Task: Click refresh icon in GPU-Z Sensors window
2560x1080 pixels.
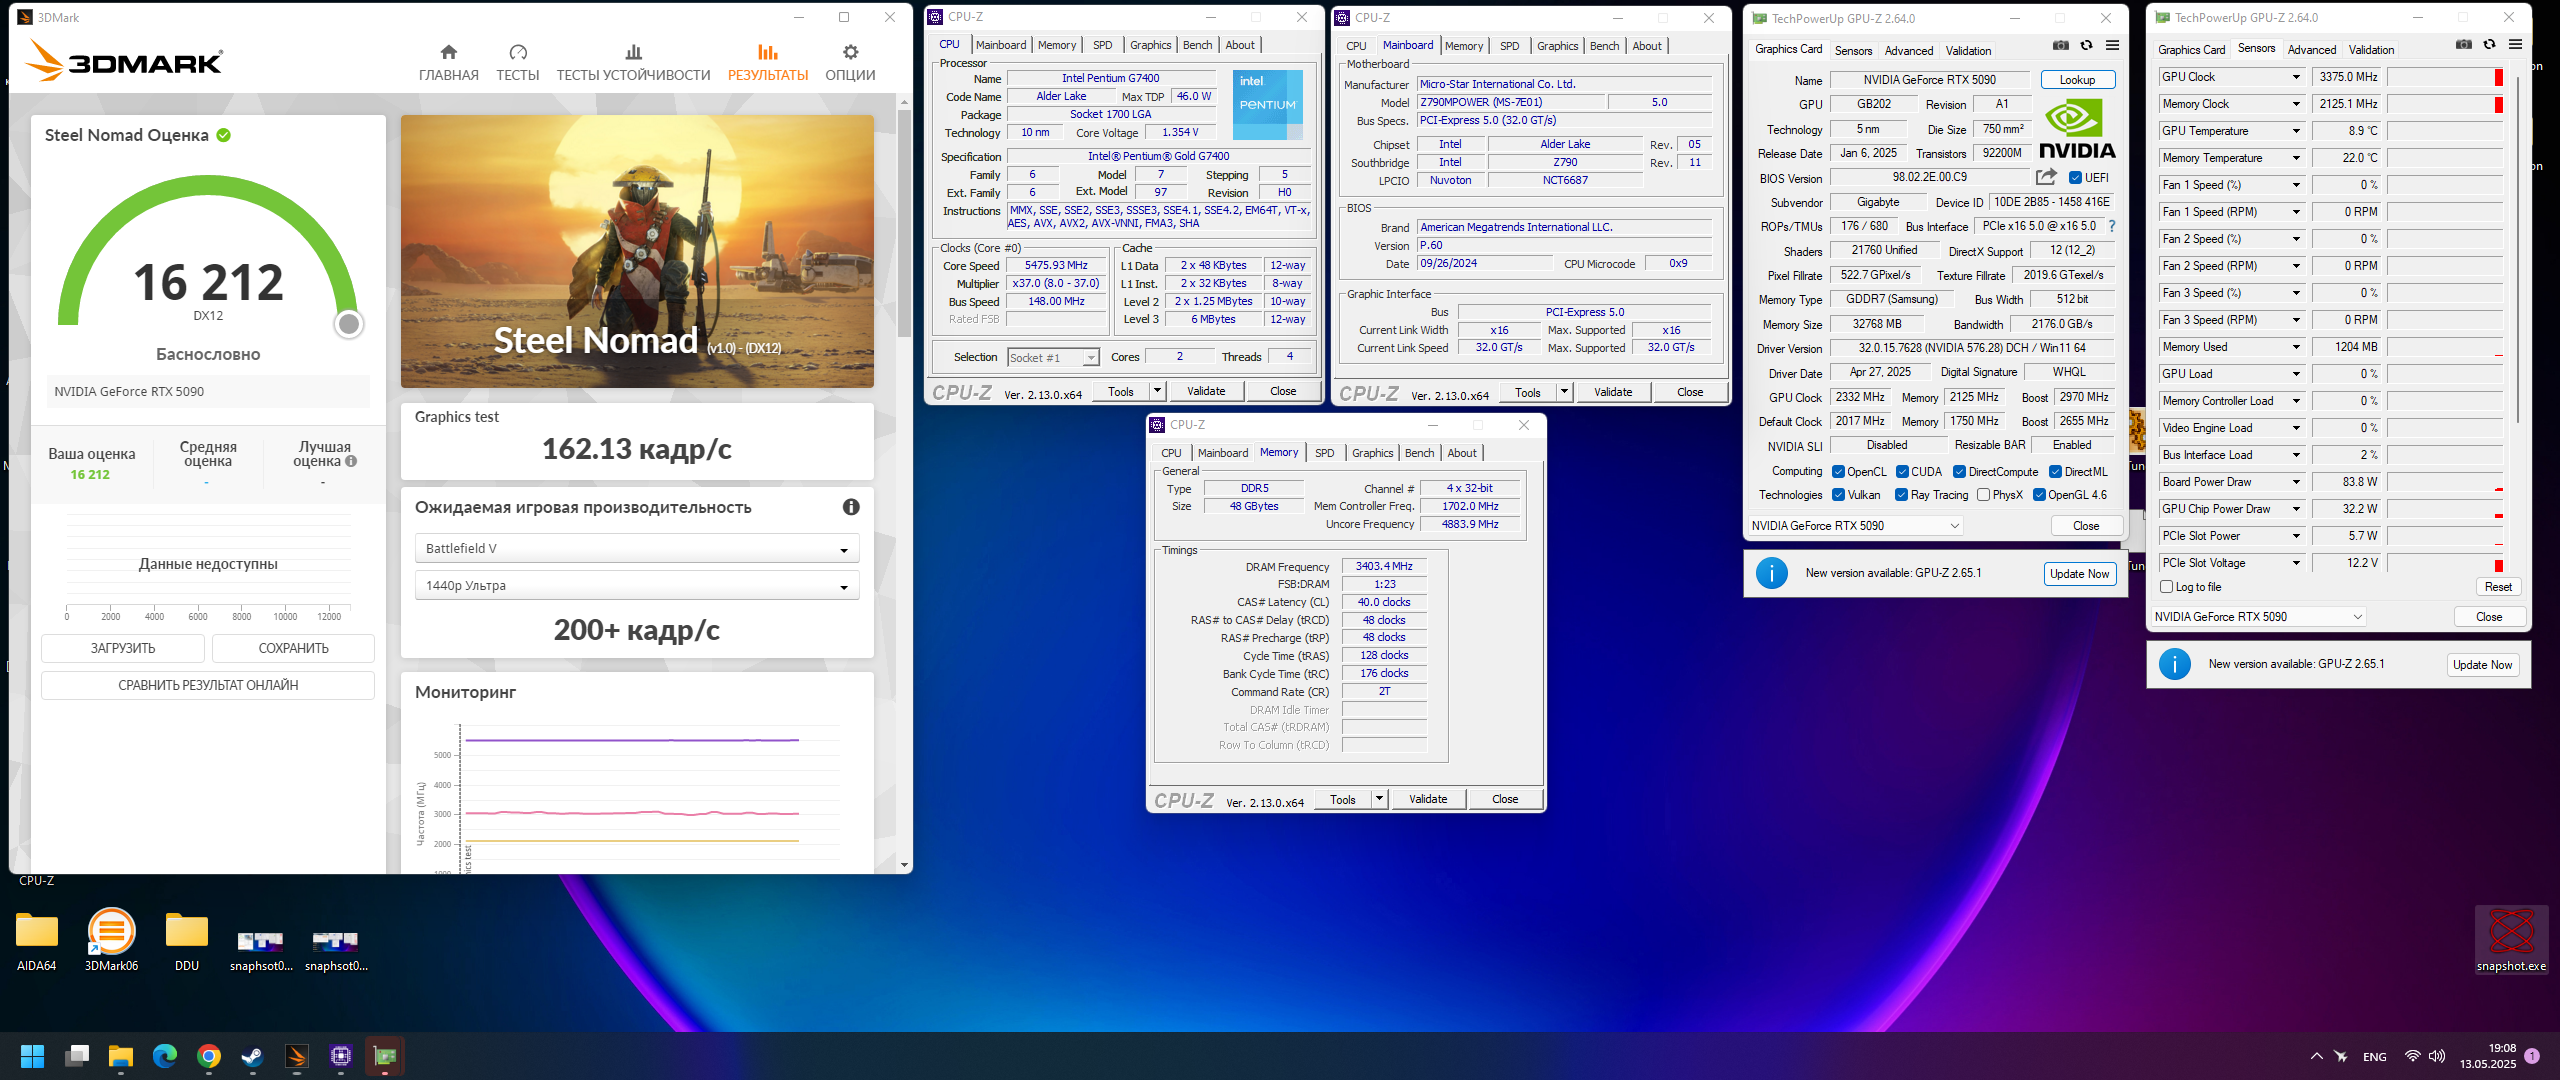Action: click(2489, 44)
